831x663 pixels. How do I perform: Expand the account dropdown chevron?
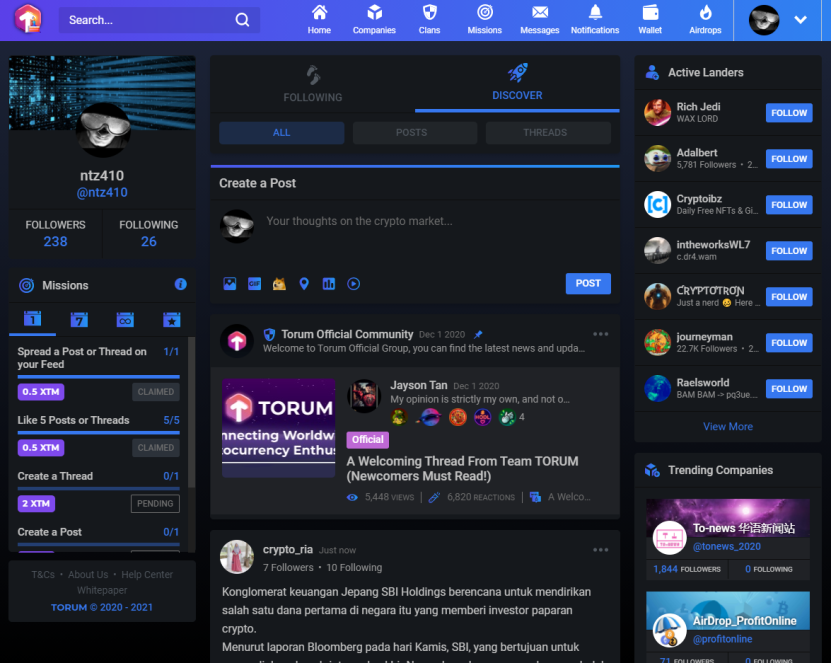coord(800,20)
